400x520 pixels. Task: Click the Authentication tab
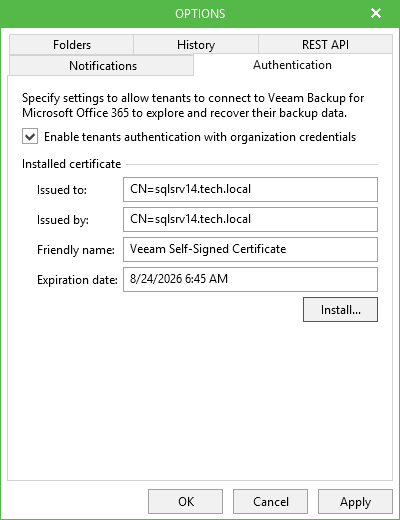(293, 65)
